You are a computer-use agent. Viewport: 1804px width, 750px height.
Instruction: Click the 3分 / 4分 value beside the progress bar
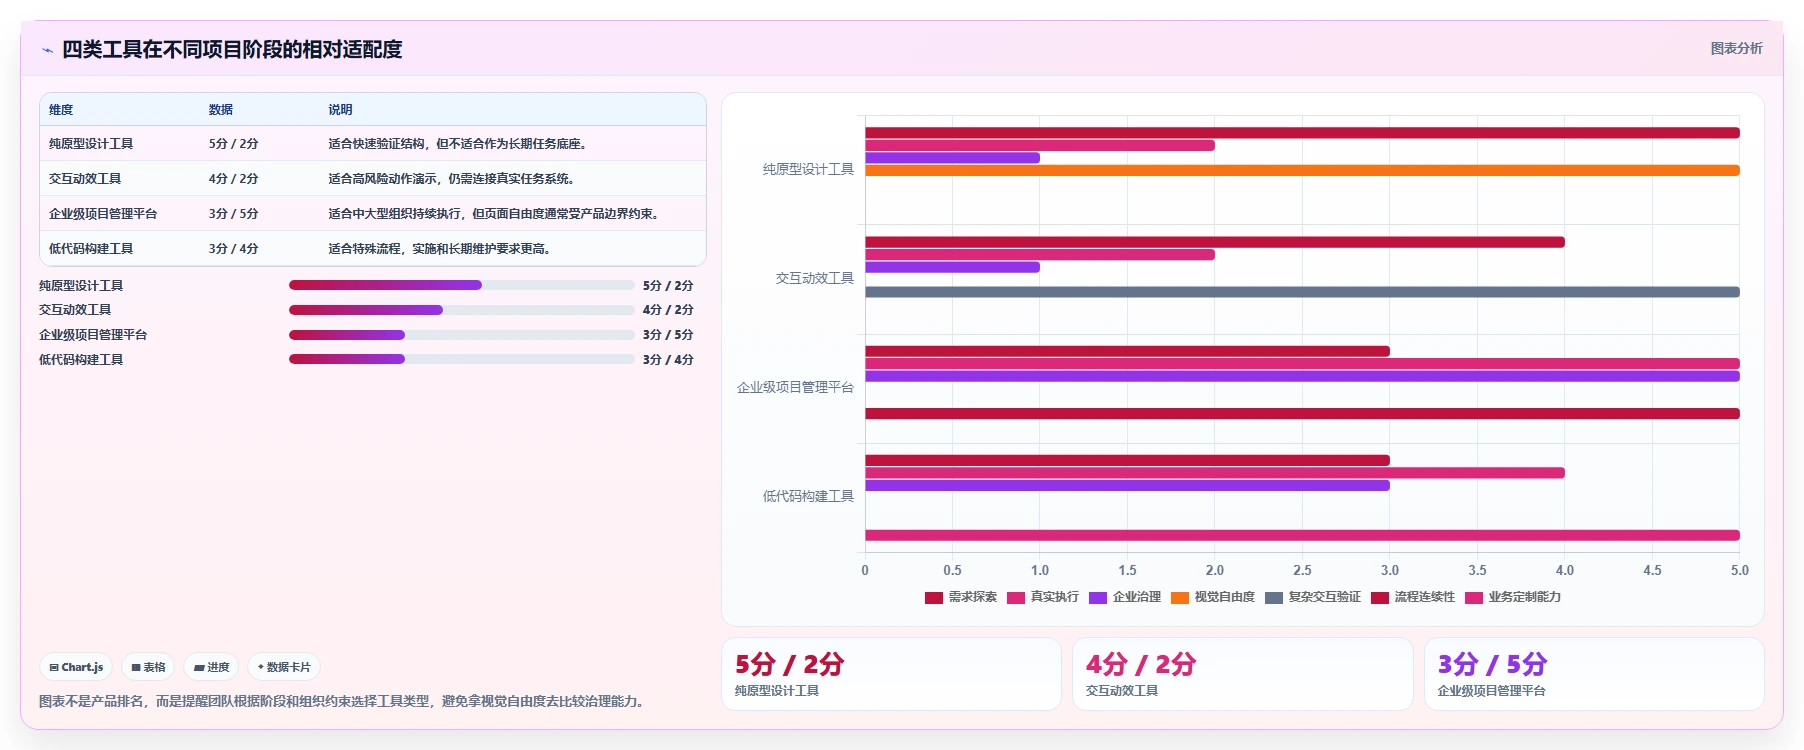[x=668, y=360]
